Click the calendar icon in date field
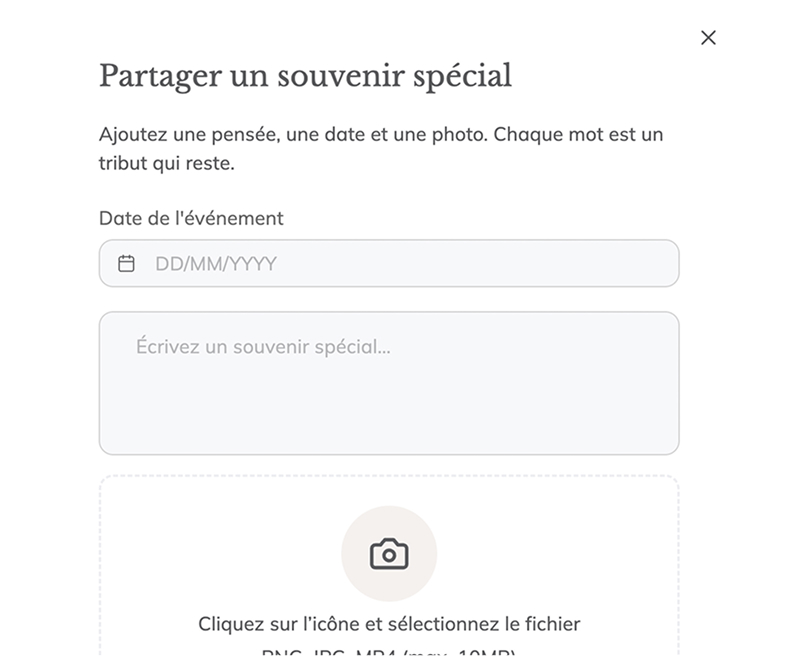This screenshot has height=656, width=804. click(127, 264)
